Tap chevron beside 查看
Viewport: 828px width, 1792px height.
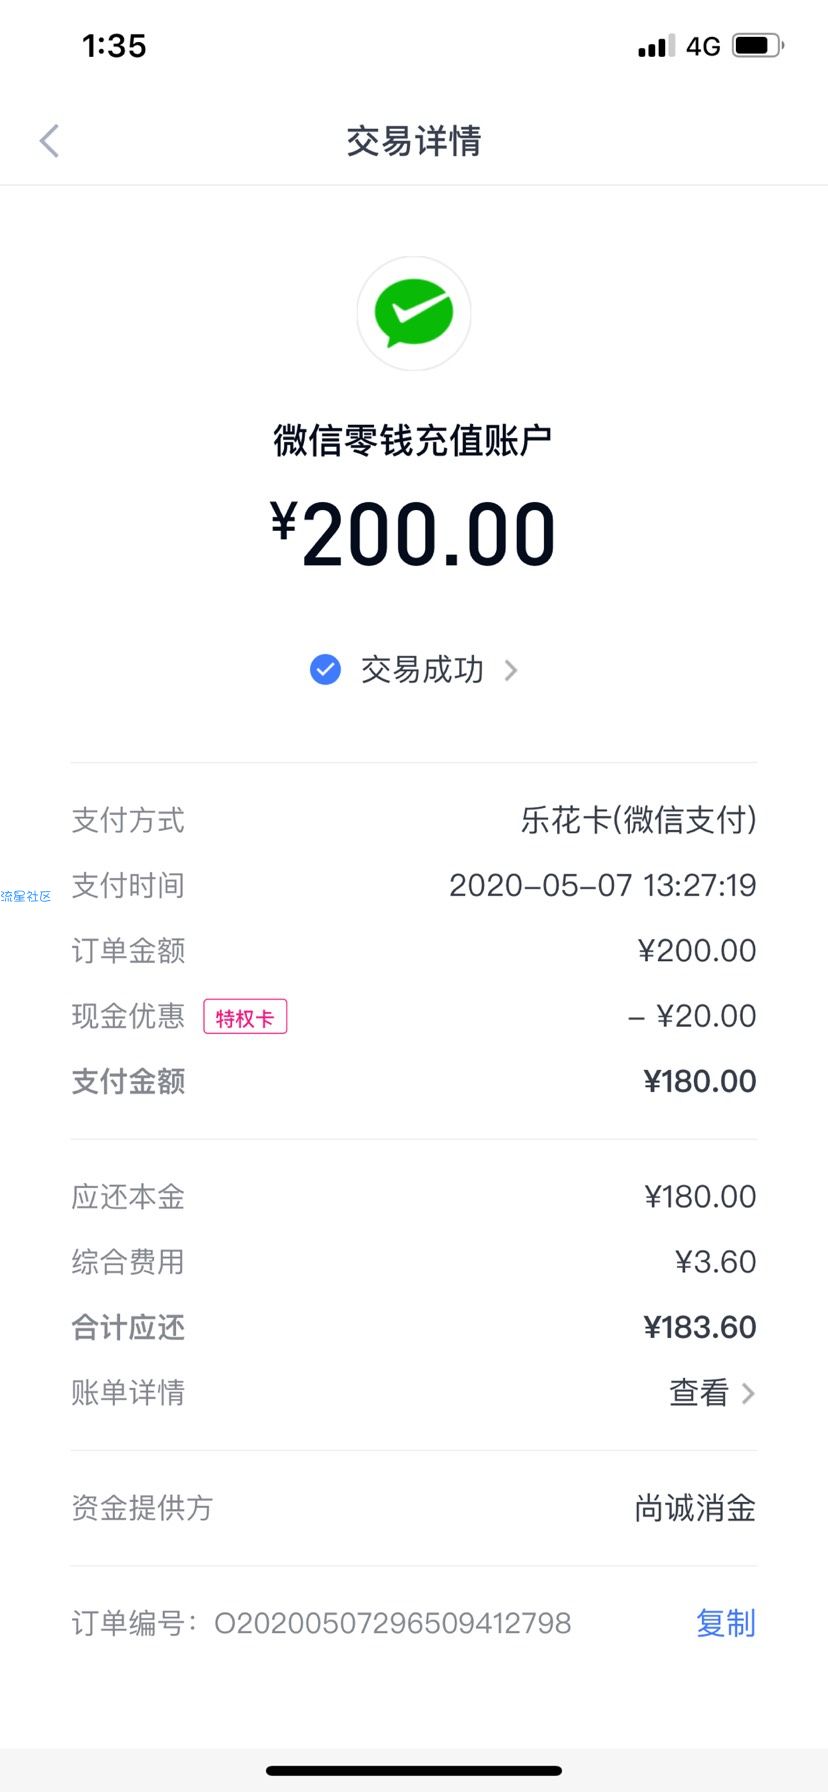pyautogui.click(x=748, y=1393)
